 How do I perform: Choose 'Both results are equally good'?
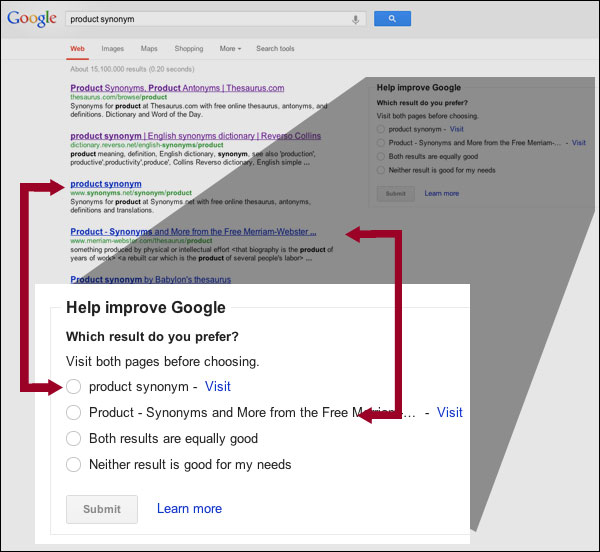73,439
